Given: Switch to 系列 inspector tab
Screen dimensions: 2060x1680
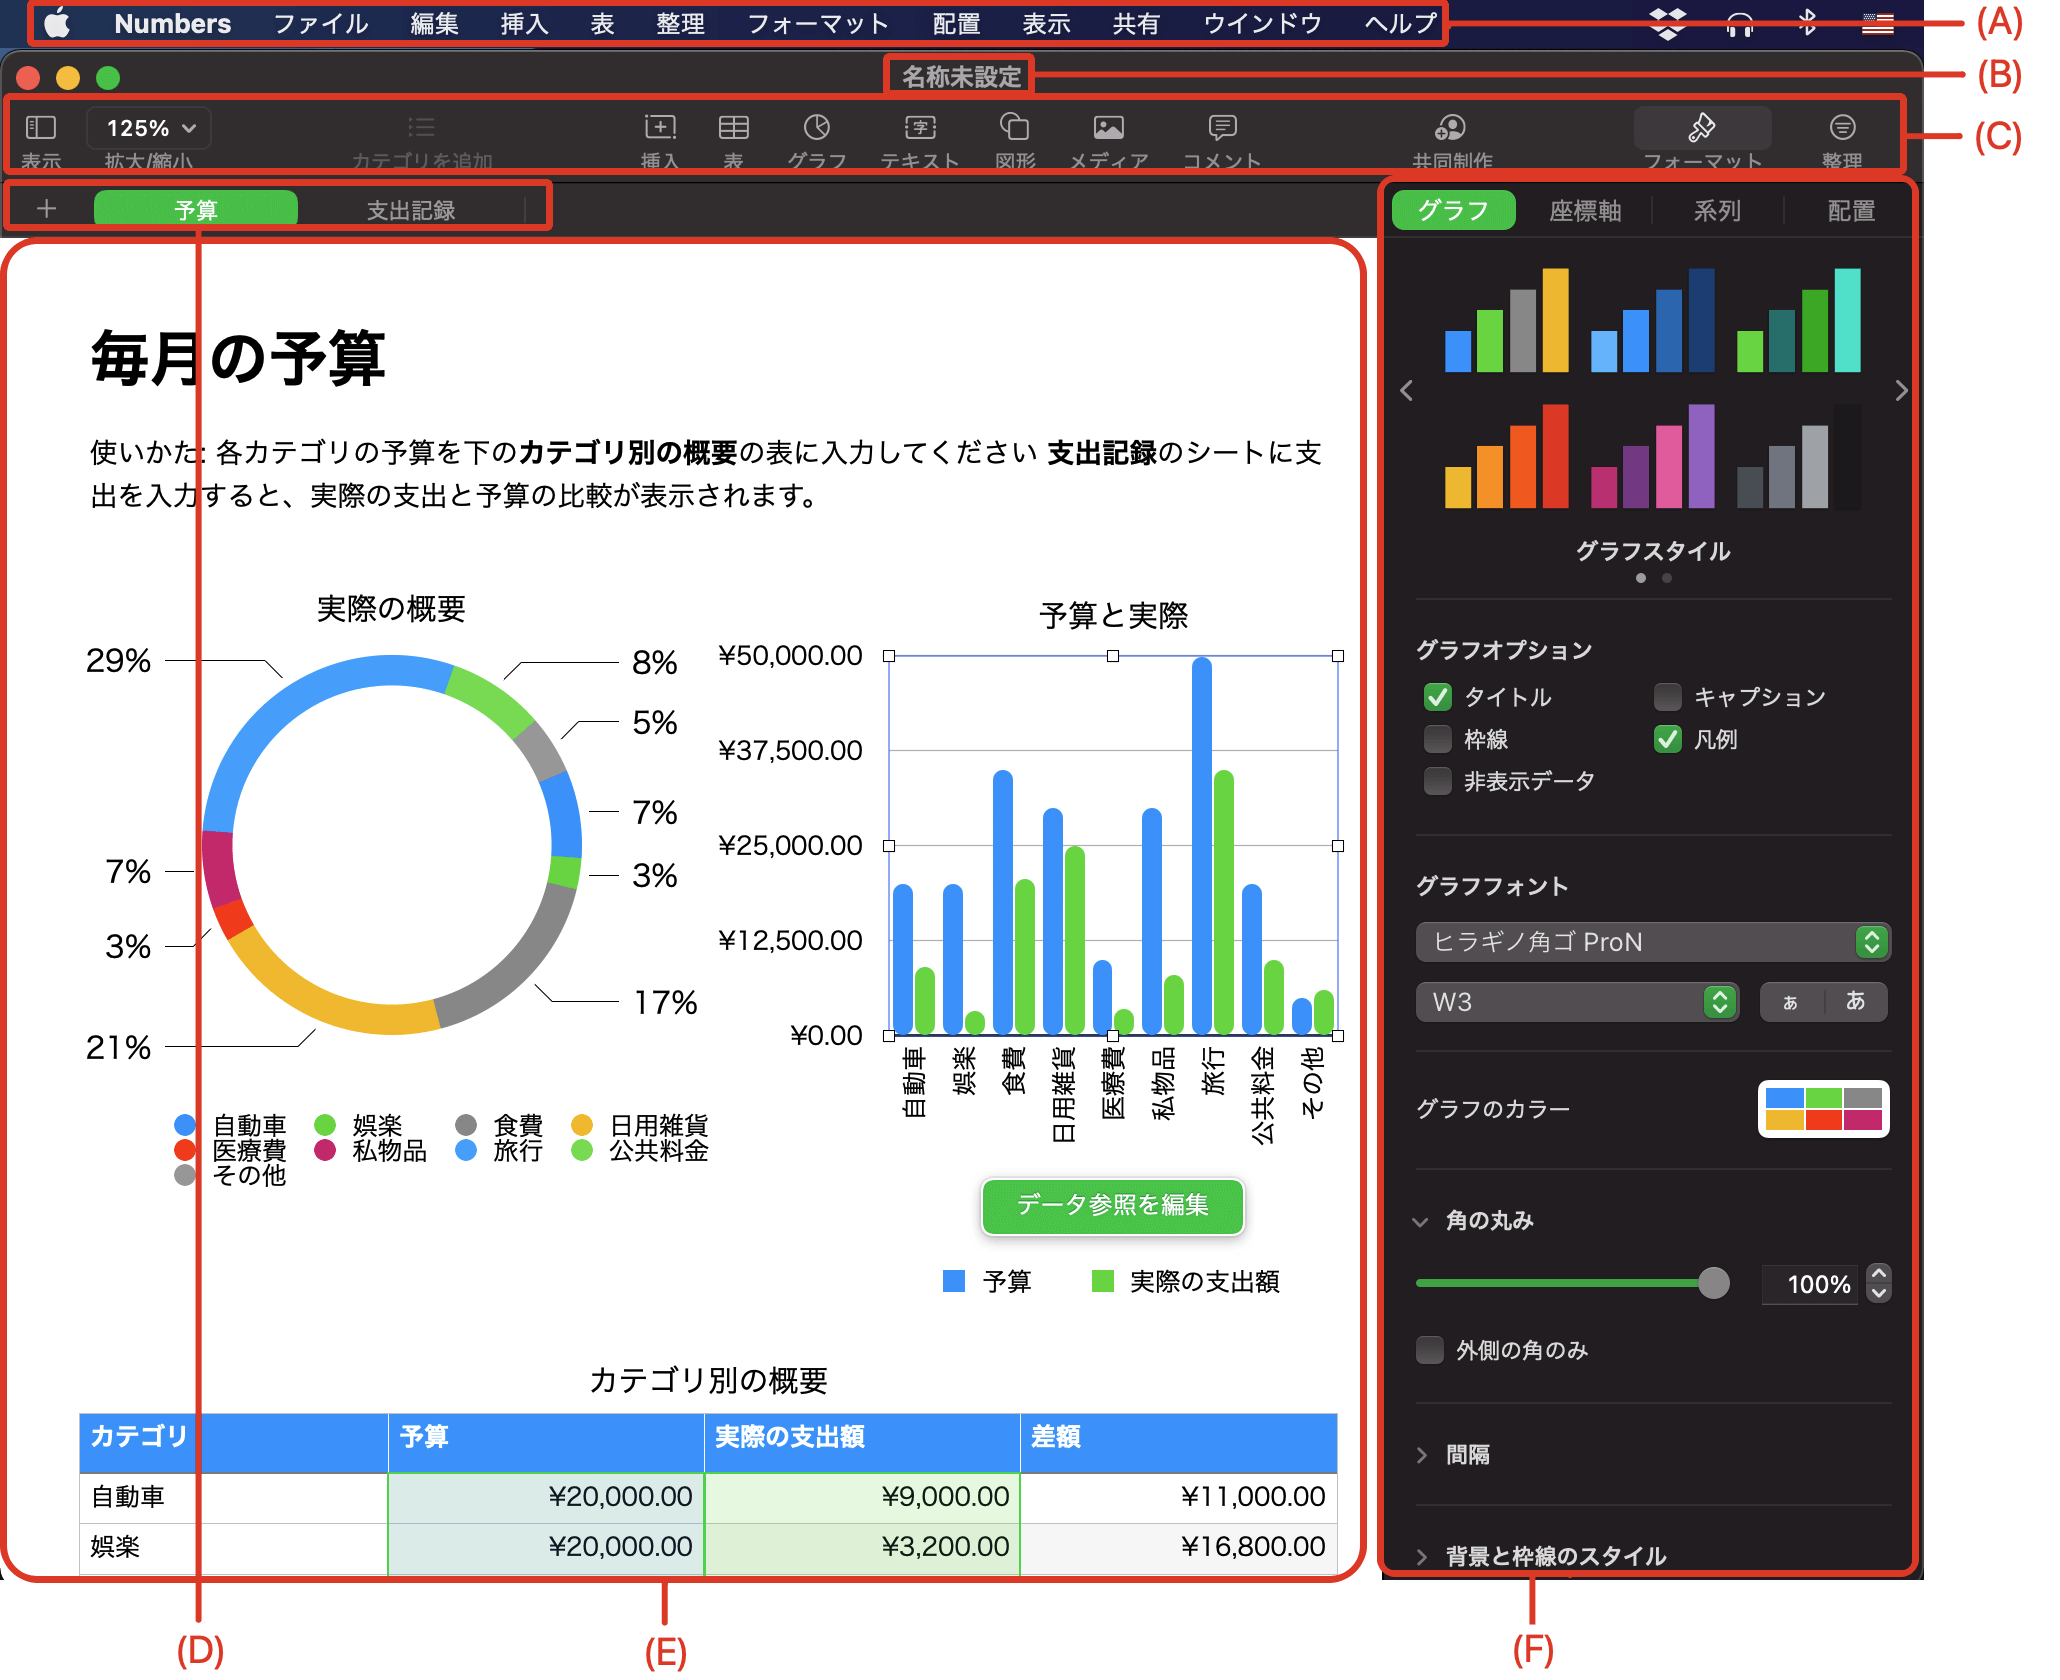Looking at the screenshot, I should [x=1717, y=210].
